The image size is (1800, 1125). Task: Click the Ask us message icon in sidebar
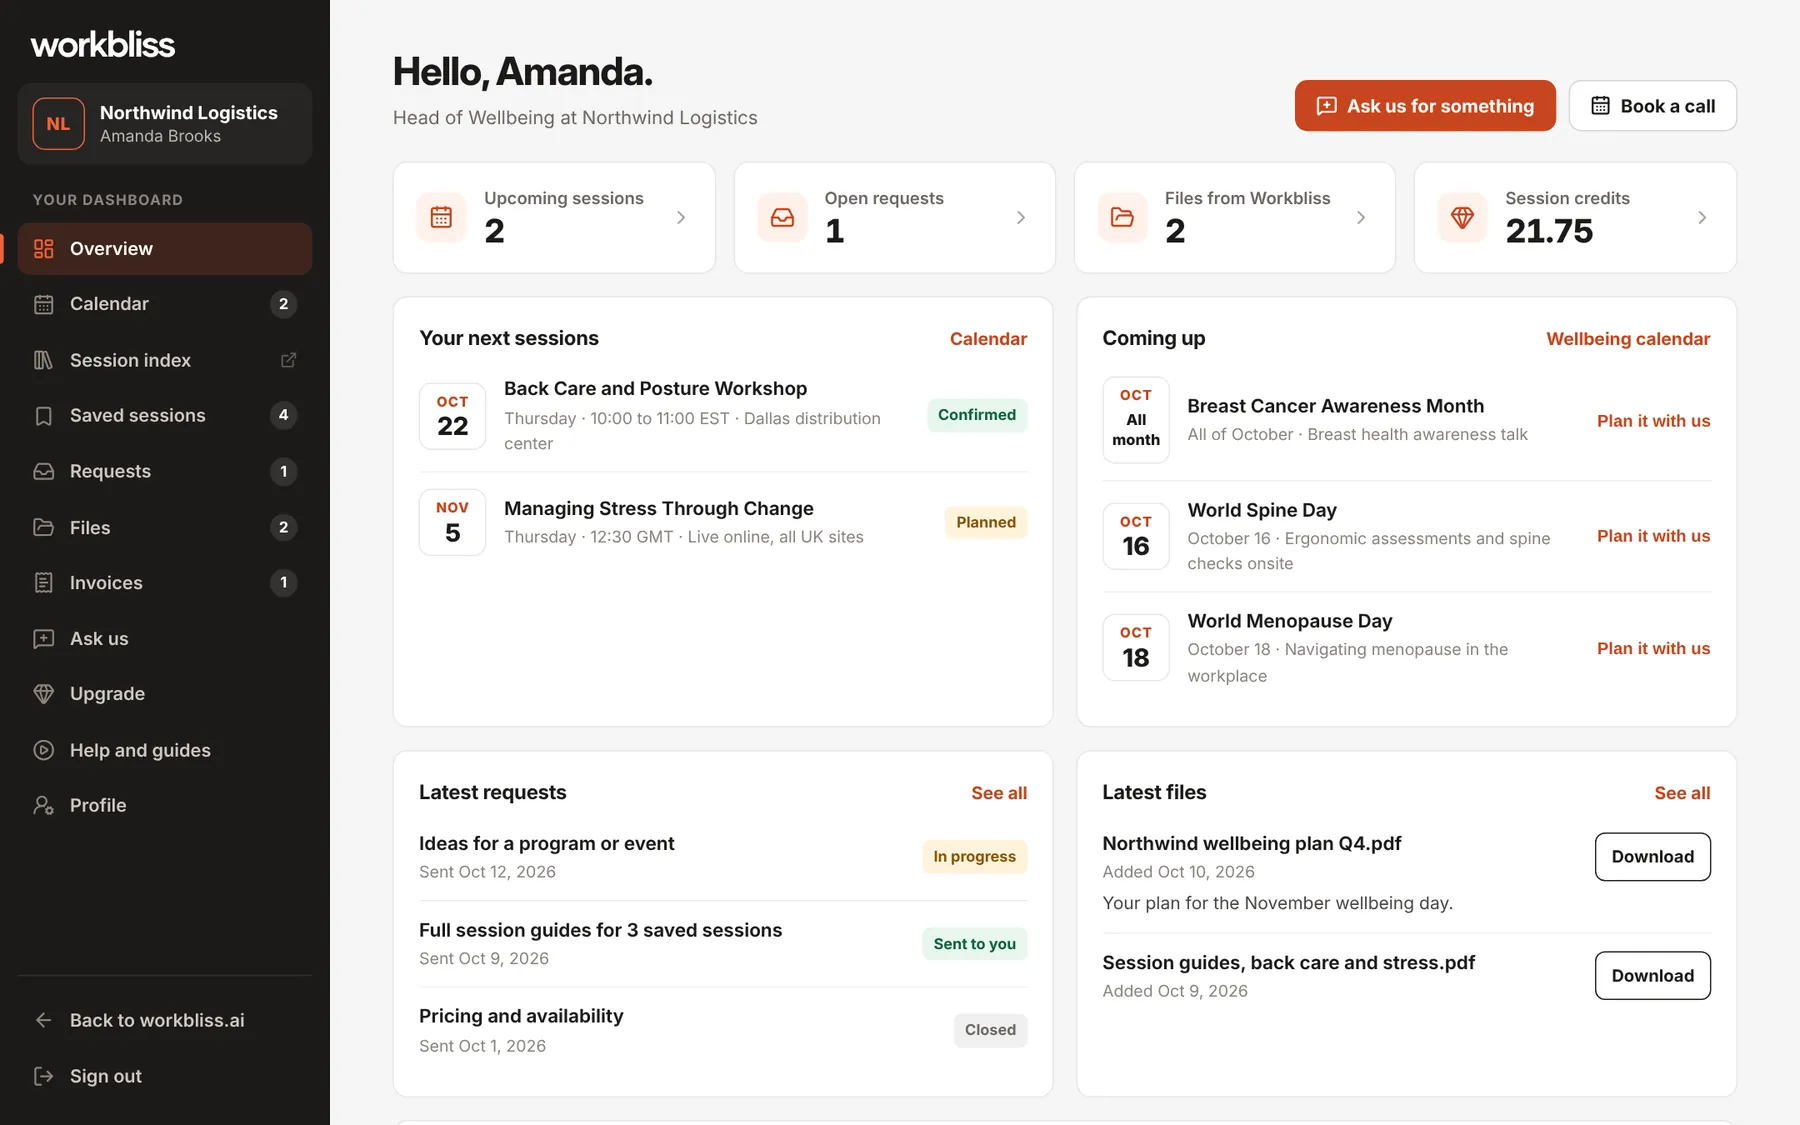point(43,639)
